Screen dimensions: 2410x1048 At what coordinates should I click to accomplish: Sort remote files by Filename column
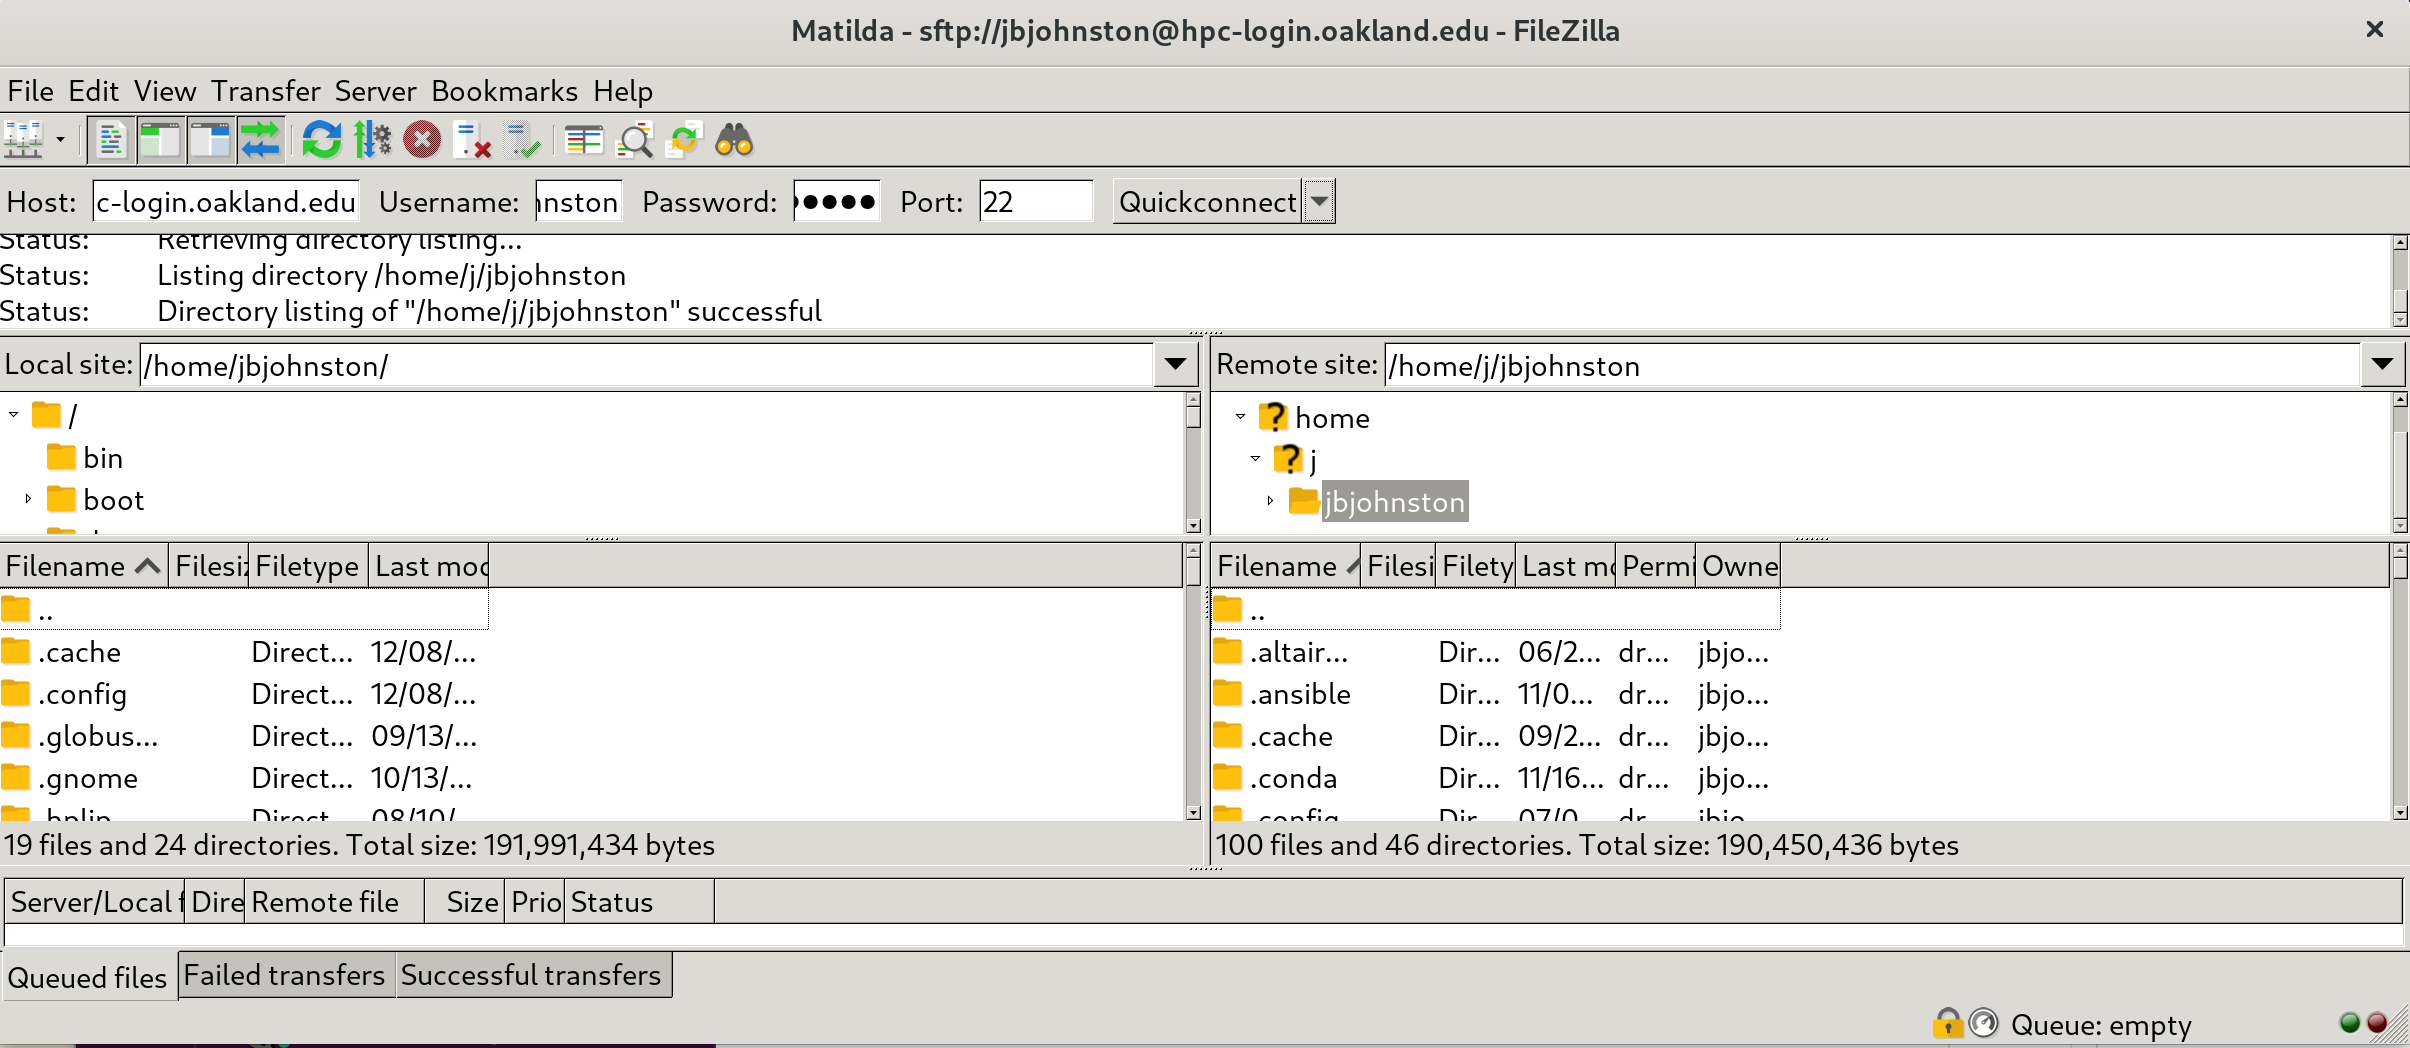(1286, 566)
